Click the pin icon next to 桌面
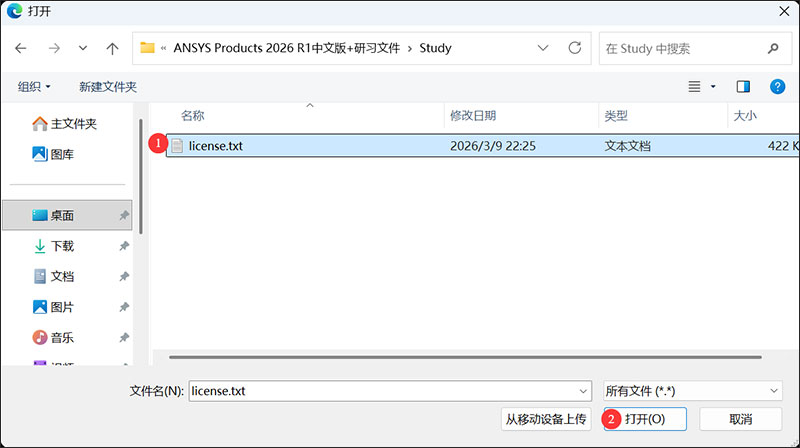The width and height of the screenshot is (800, 448). pyautogui.click(x=124, y=215)
